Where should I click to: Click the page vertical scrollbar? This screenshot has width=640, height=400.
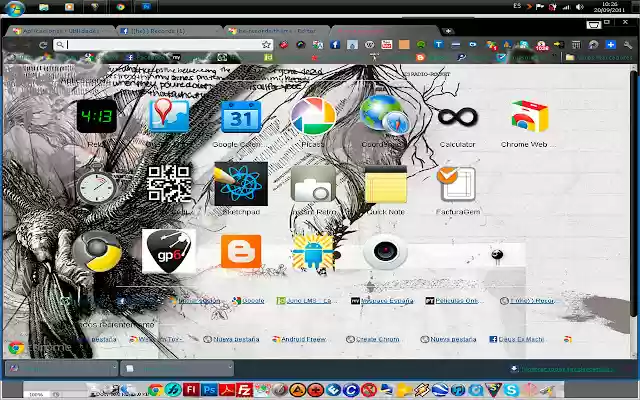633,194
